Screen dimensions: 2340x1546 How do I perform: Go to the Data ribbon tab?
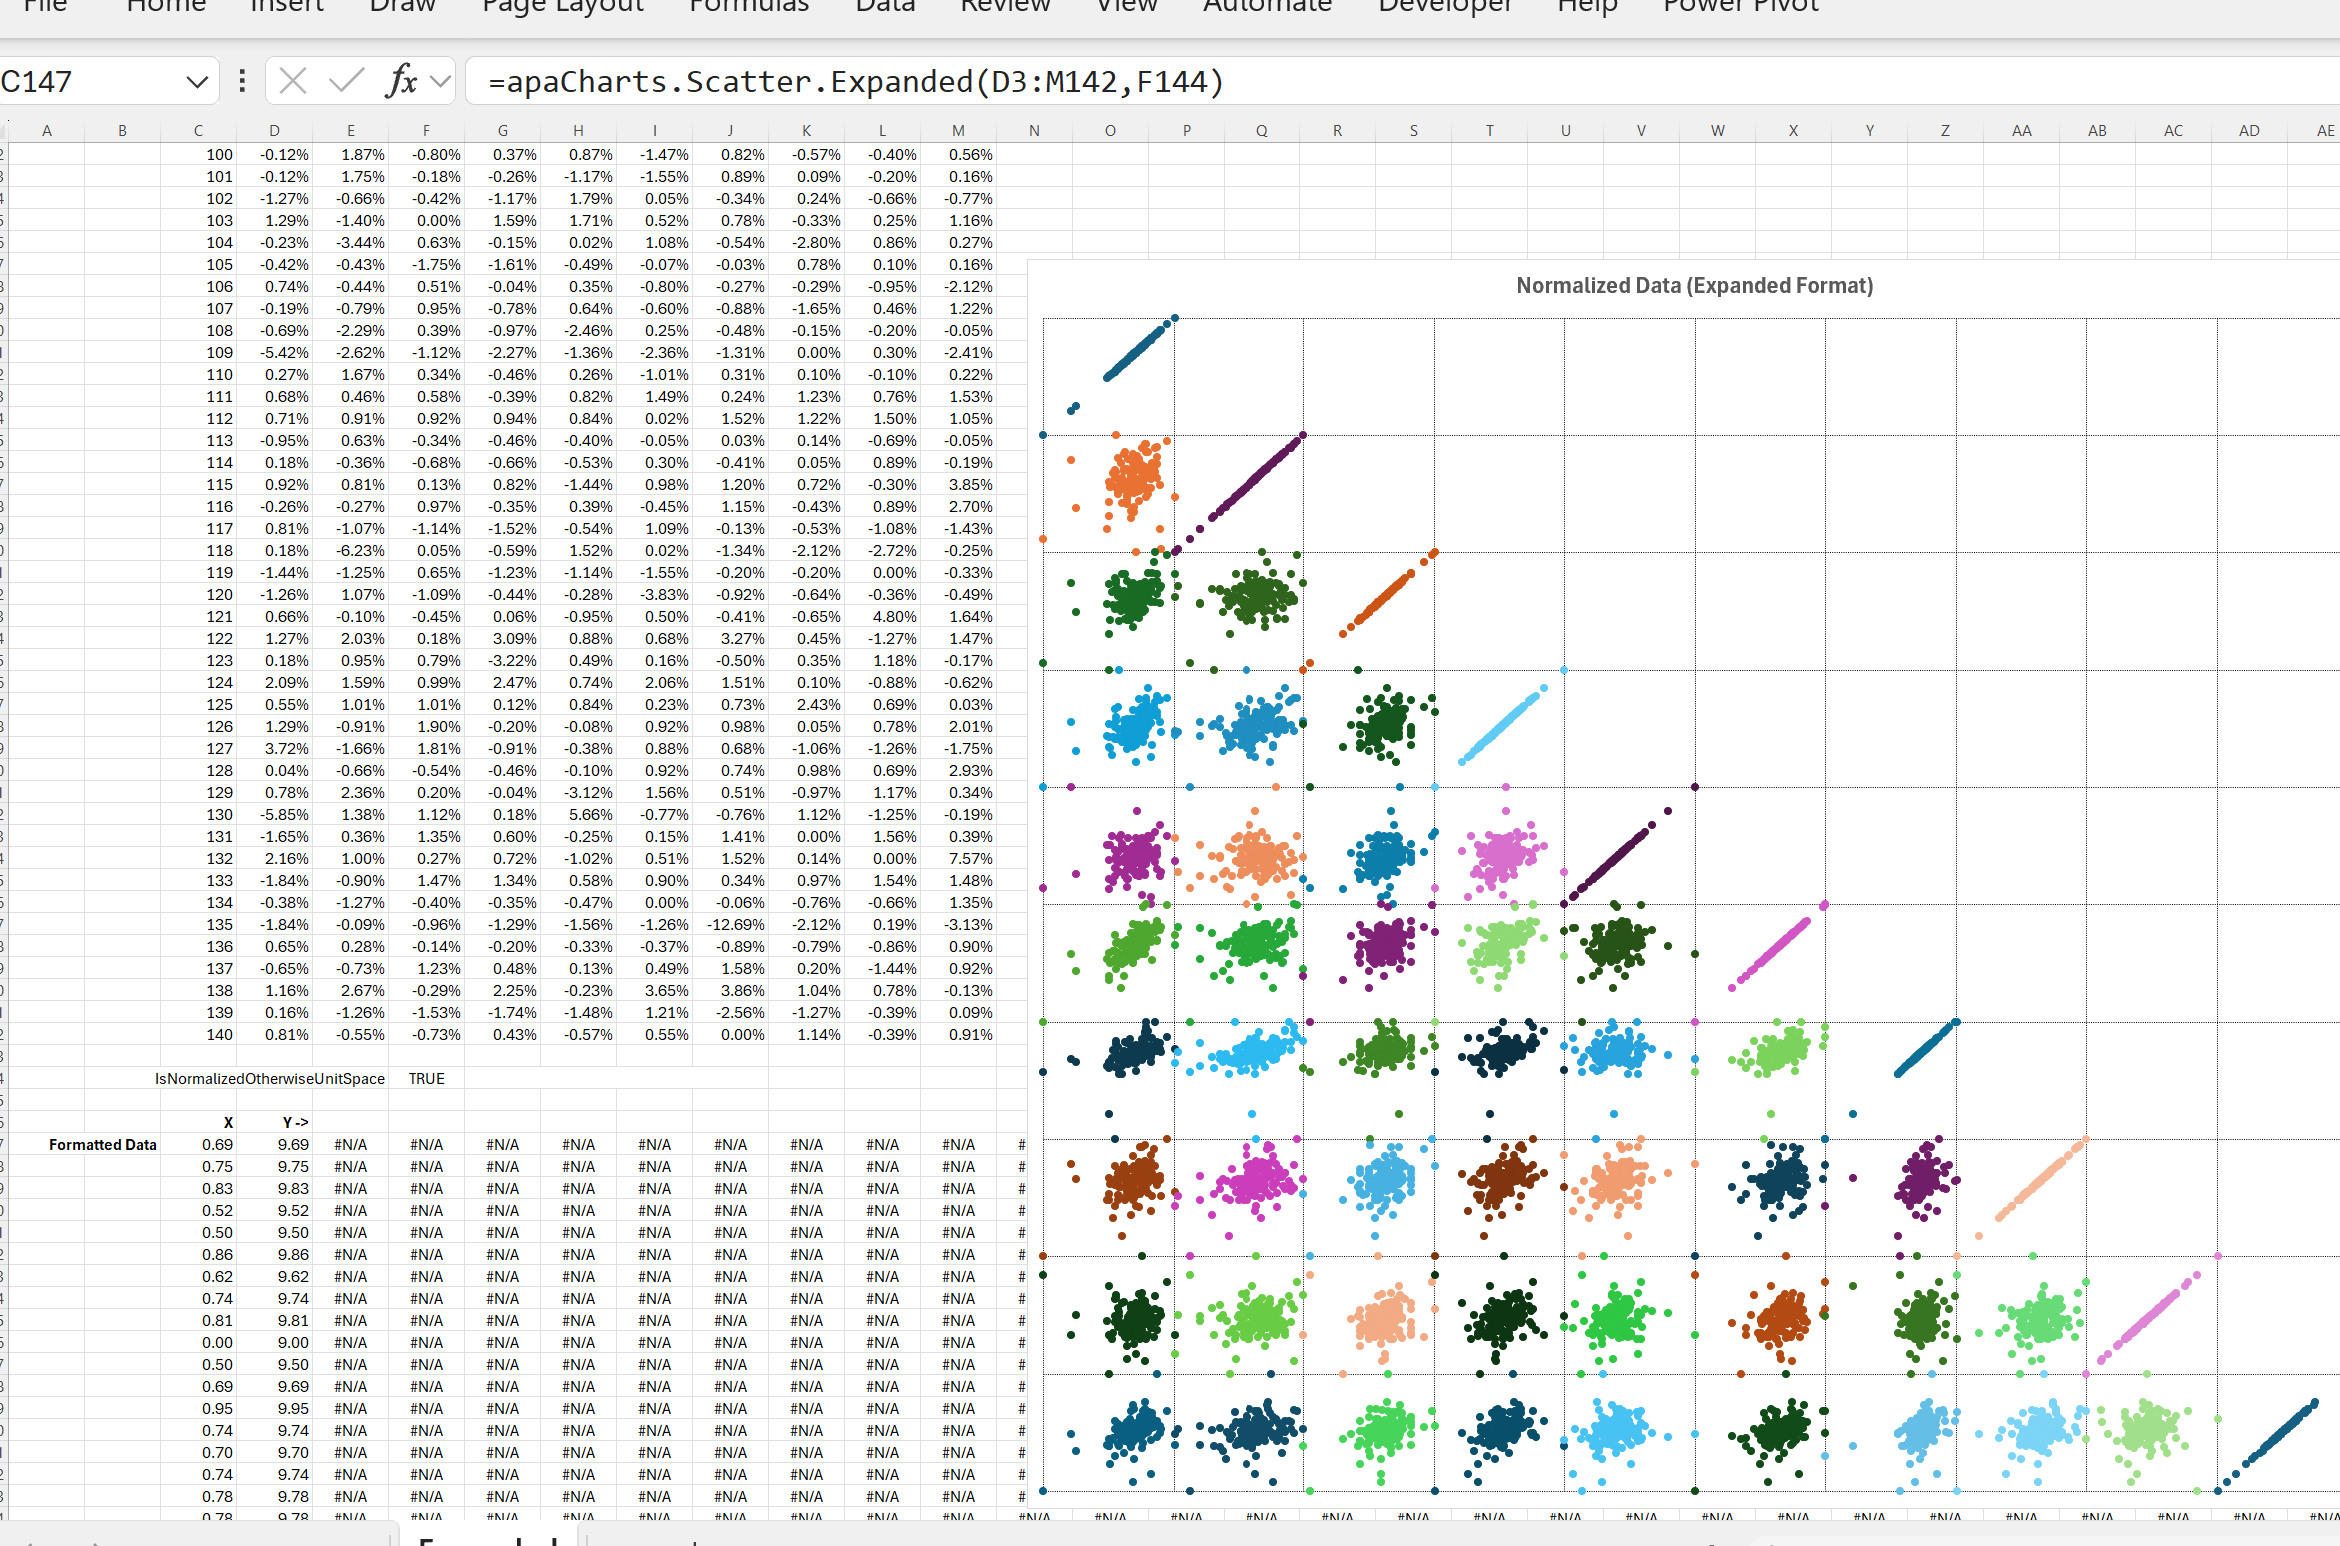coord(885,7)
